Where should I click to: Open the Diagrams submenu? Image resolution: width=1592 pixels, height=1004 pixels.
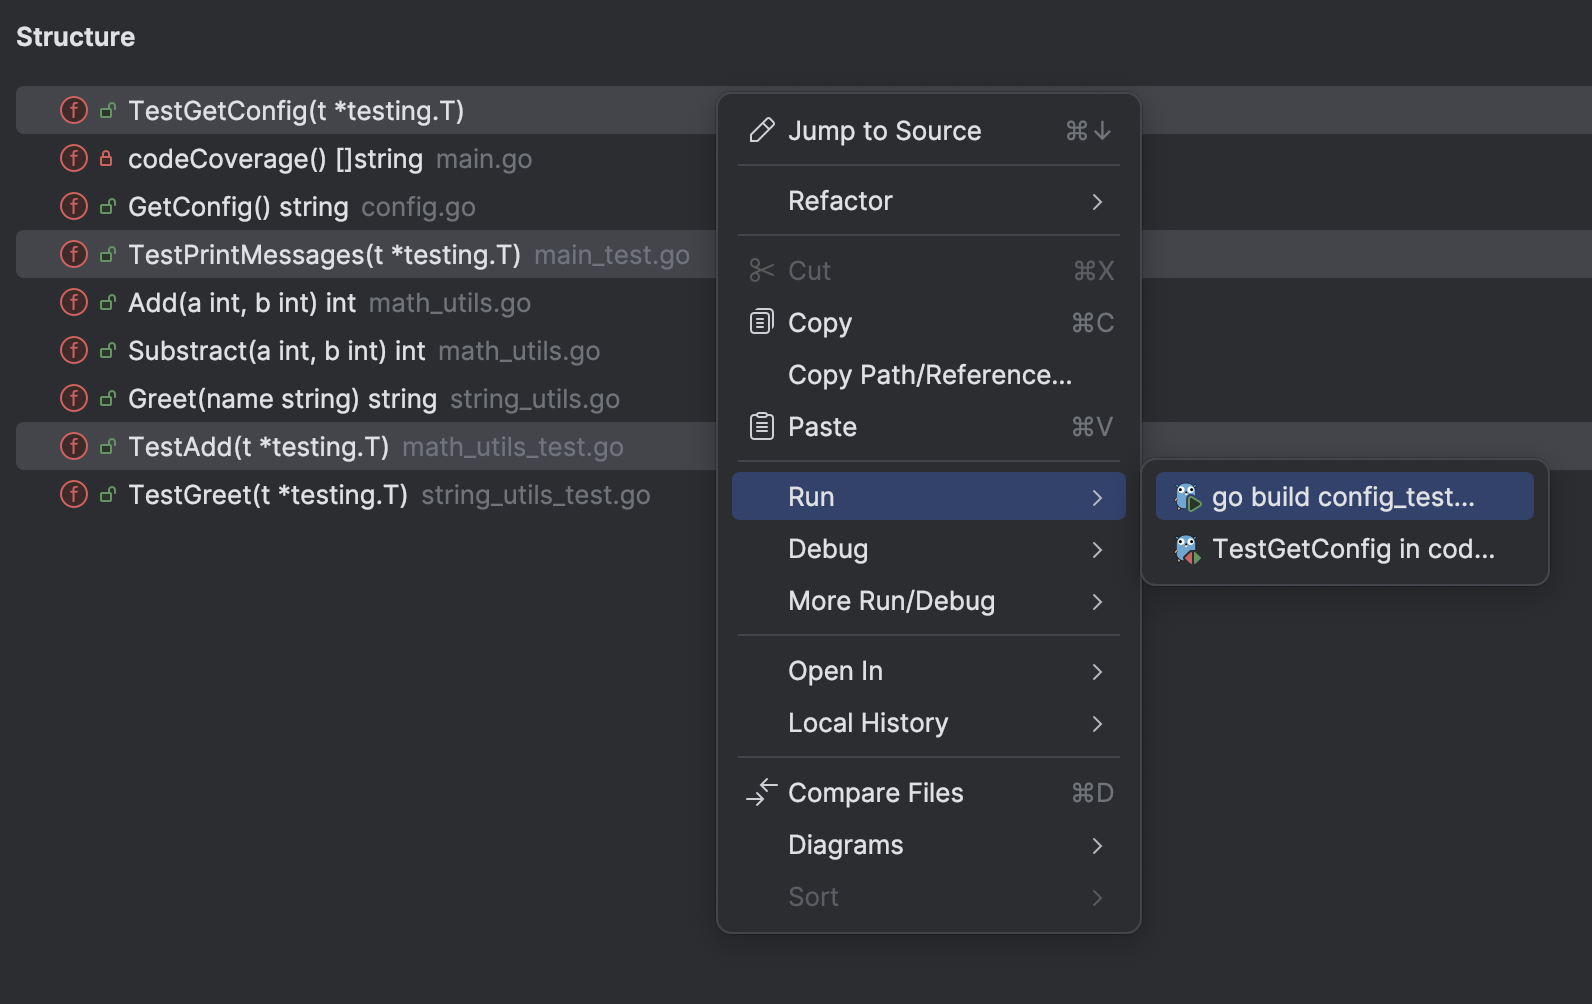tap(928, 845)
